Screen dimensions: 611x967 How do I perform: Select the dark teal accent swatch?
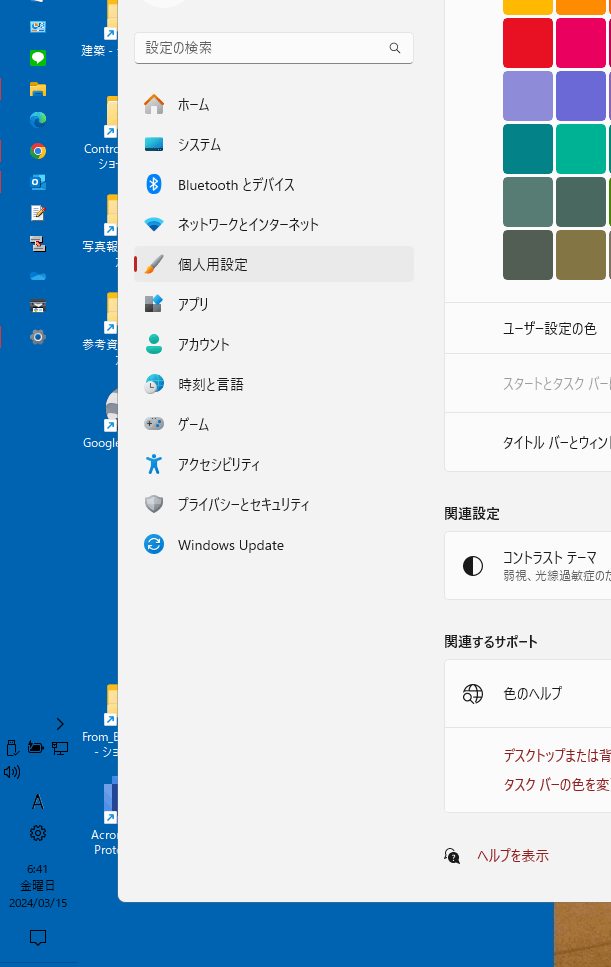pyautogui.click(x=528, y=149)
